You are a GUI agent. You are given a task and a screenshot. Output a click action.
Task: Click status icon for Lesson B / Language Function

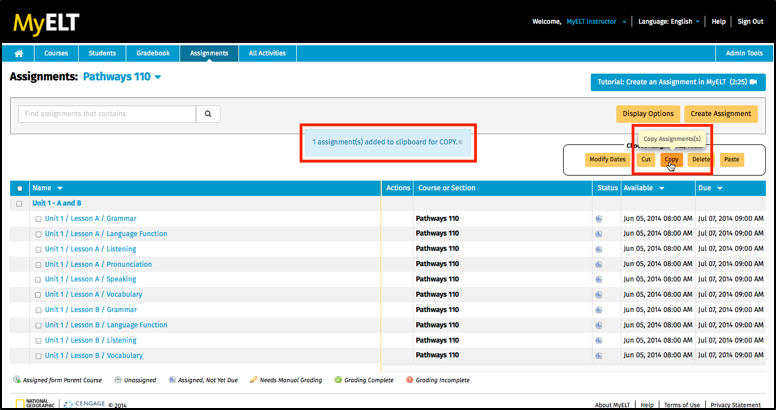pyautogui.click(x=599, y=325)
